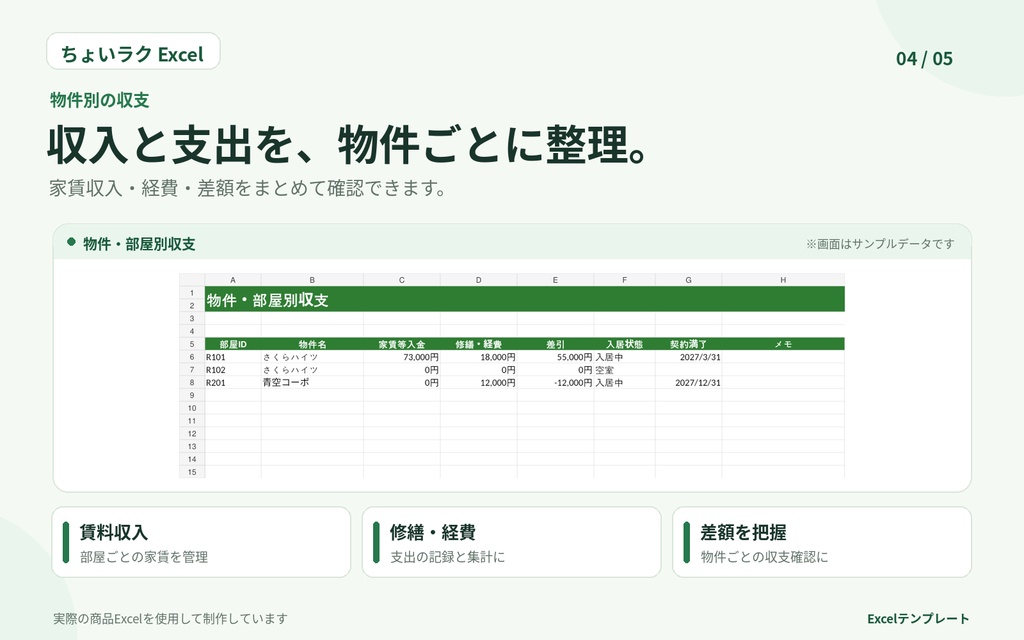Click the note ※画面はサンプルデータです

880,244
